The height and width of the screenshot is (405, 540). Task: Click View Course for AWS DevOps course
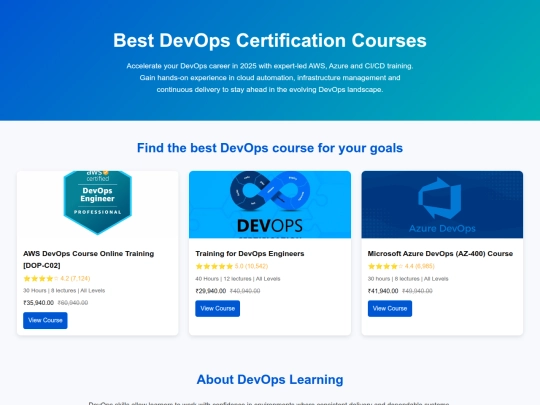45,320
